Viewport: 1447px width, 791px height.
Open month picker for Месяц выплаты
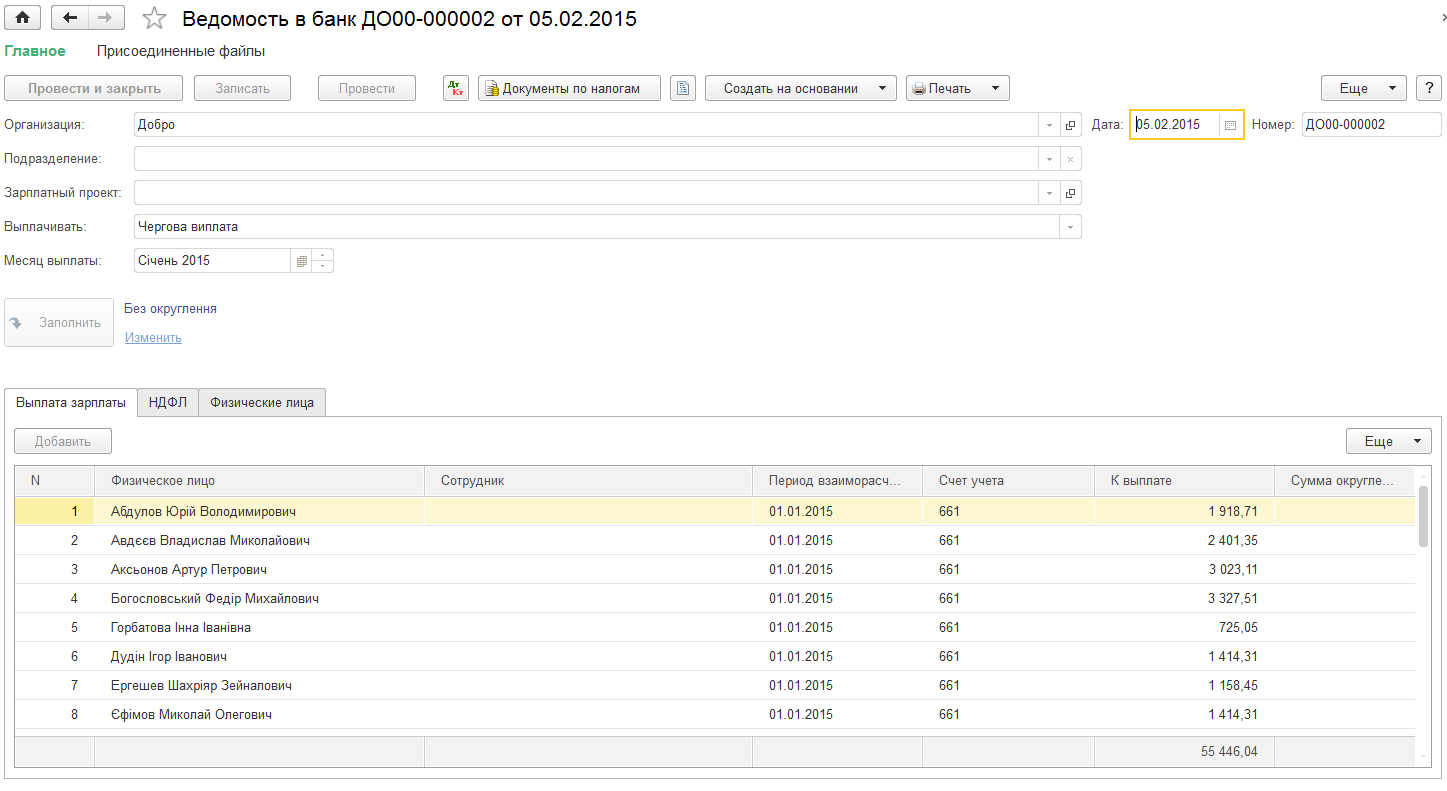tap(301, 261)
